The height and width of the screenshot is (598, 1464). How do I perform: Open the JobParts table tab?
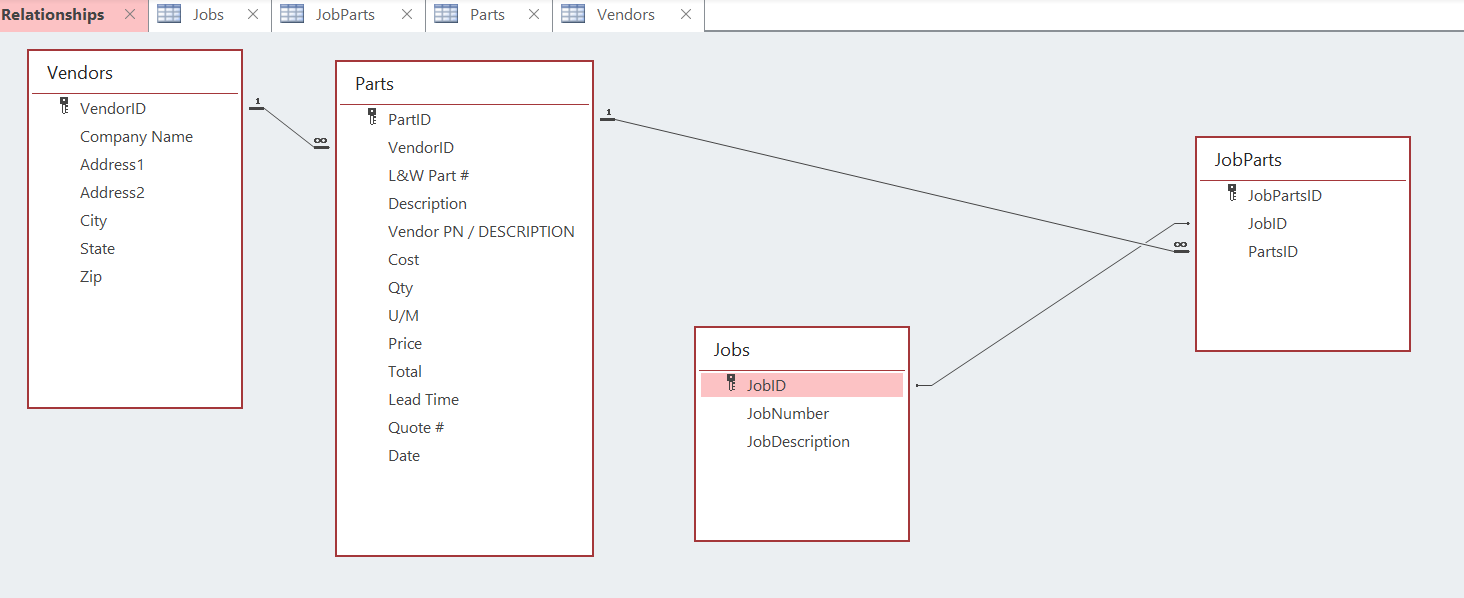pos(345,15)
